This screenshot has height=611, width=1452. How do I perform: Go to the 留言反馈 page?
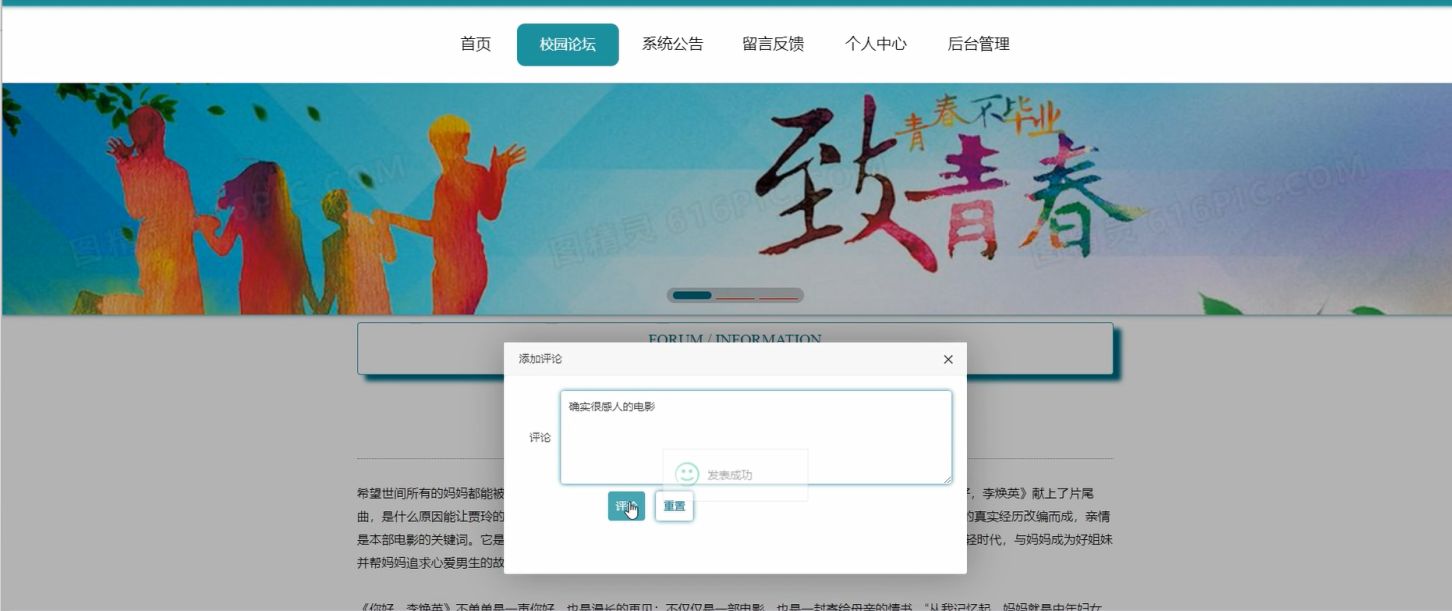pyautogui.click(x=773, y=44)
